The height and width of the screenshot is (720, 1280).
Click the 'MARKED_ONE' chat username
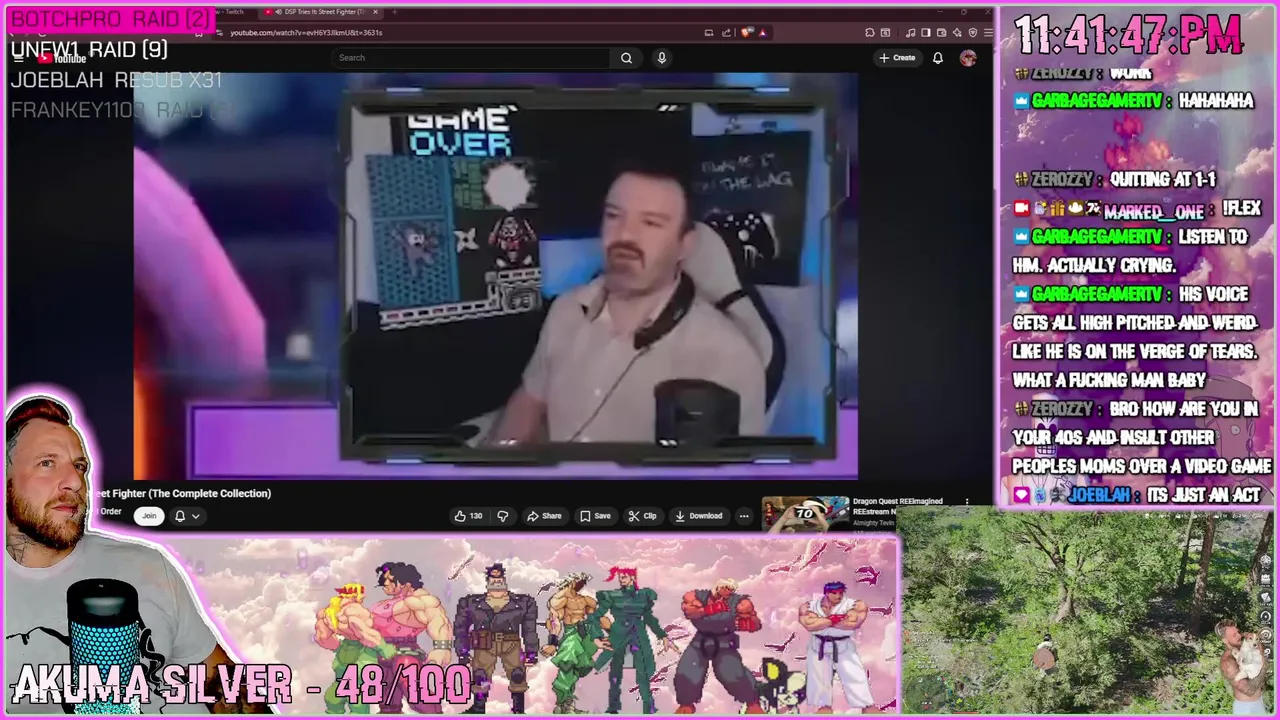(1153, 210)
